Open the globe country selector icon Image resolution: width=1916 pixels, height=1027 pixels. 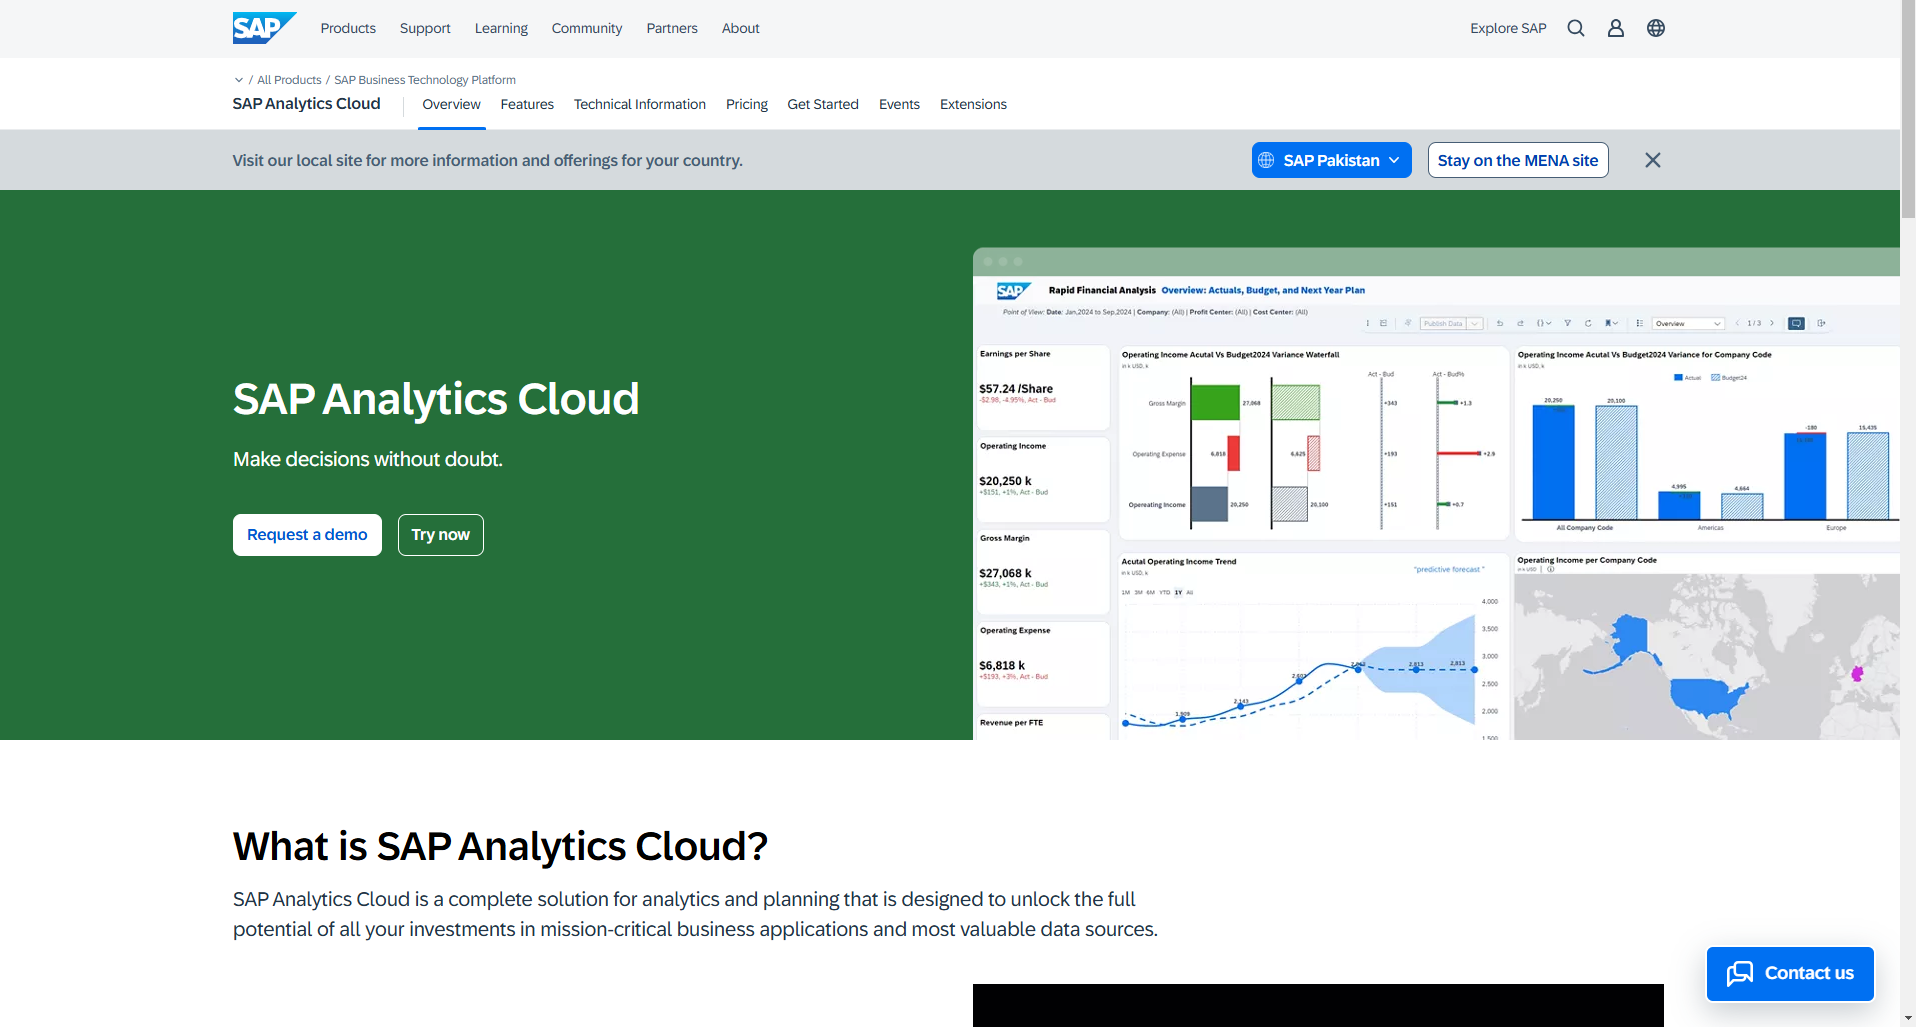(1656, 28)
